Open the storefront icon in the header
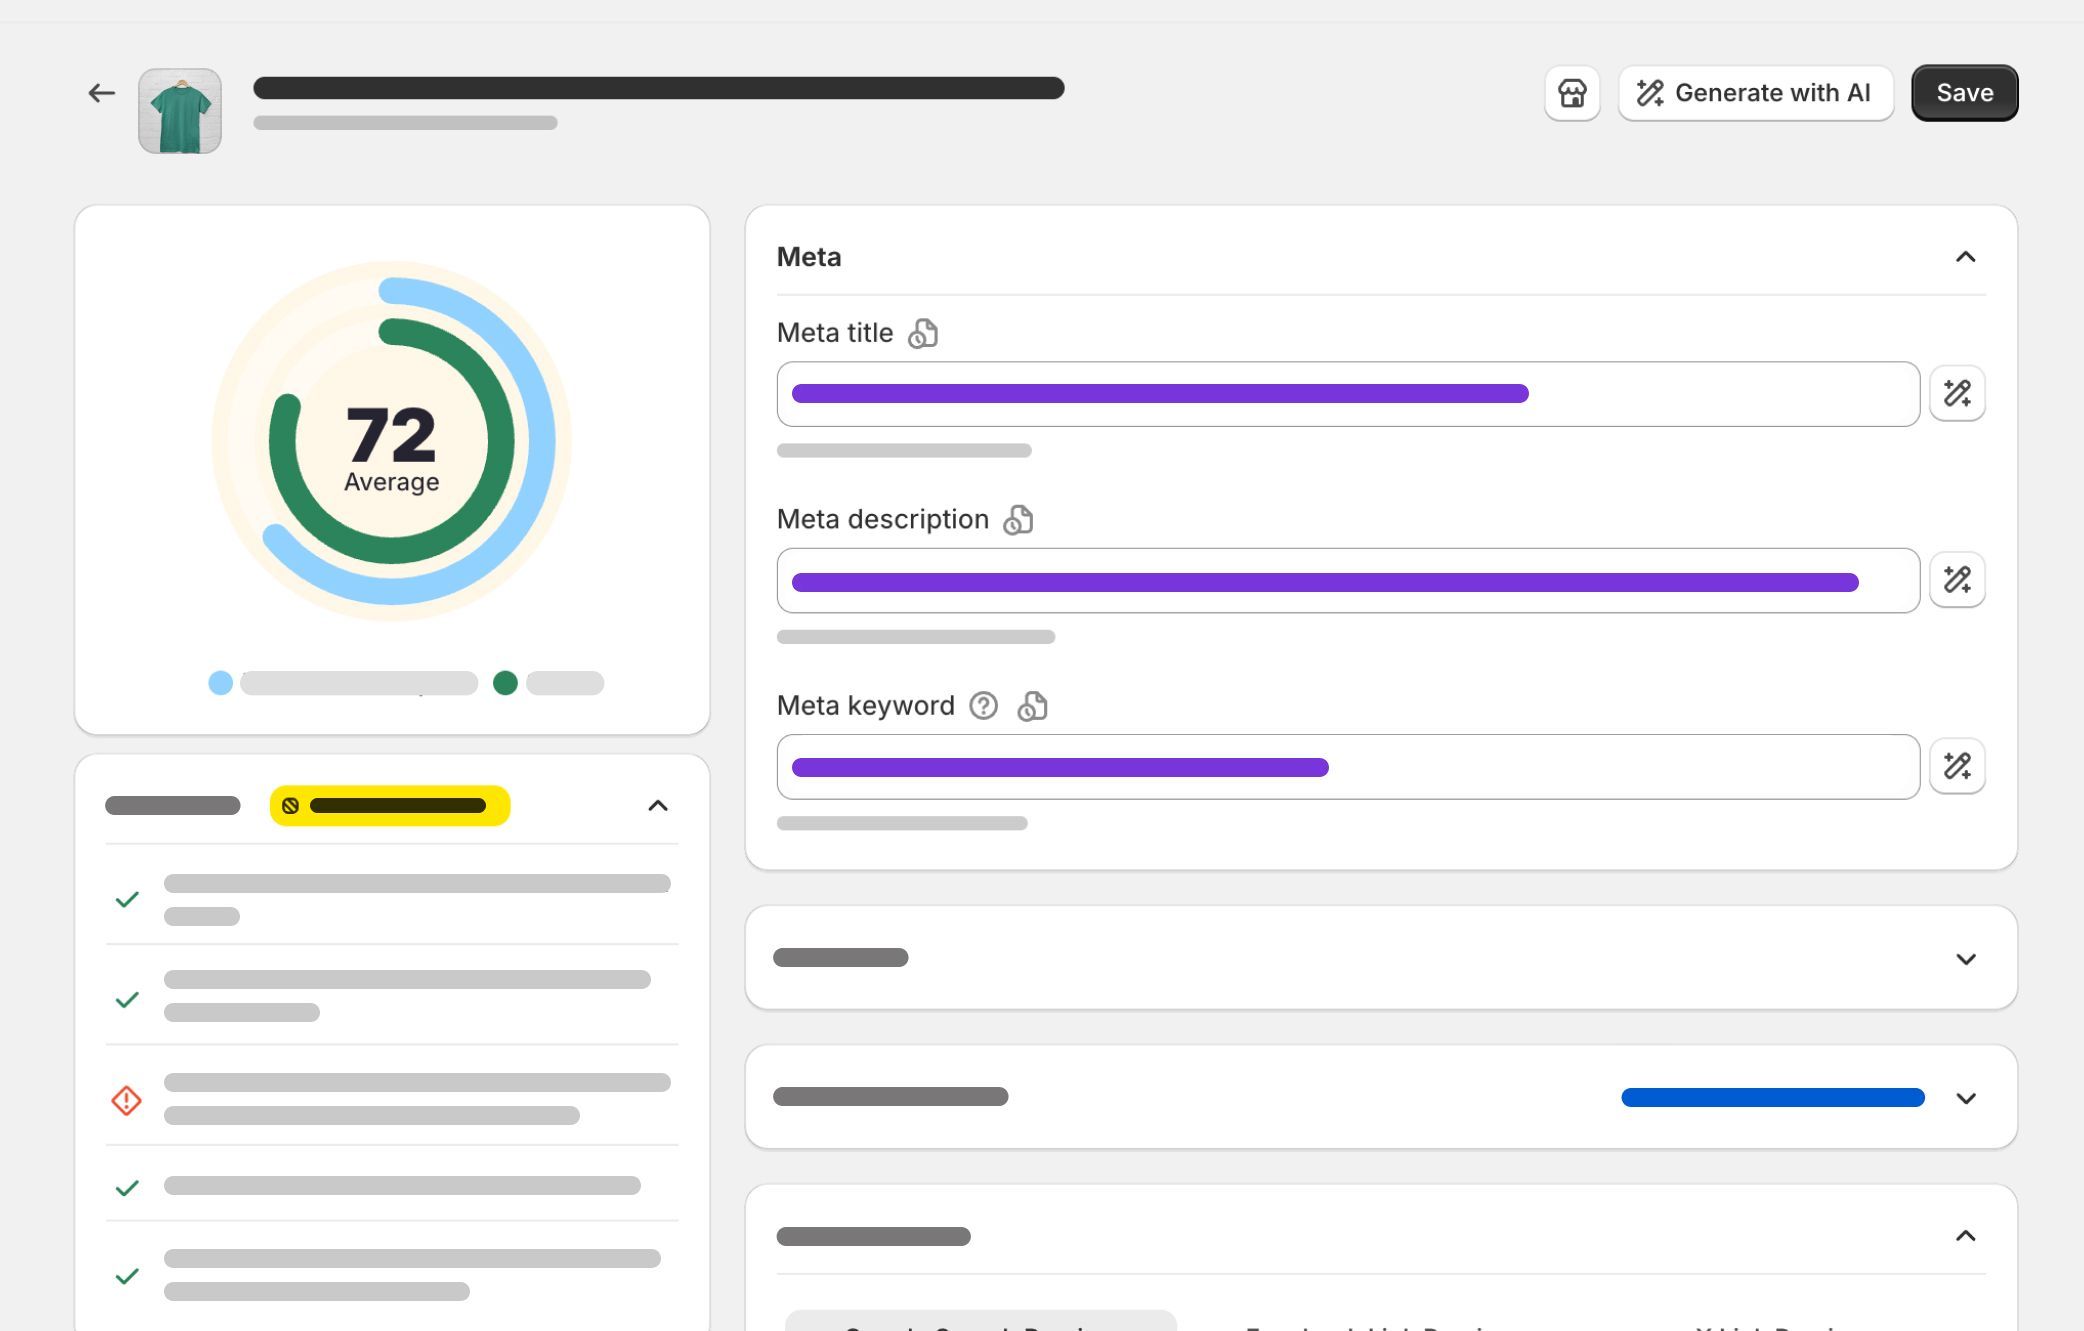Image resolution: width=2084 pixels, height=1331 pixels. pyautogui.click(x=1572, y=92)
